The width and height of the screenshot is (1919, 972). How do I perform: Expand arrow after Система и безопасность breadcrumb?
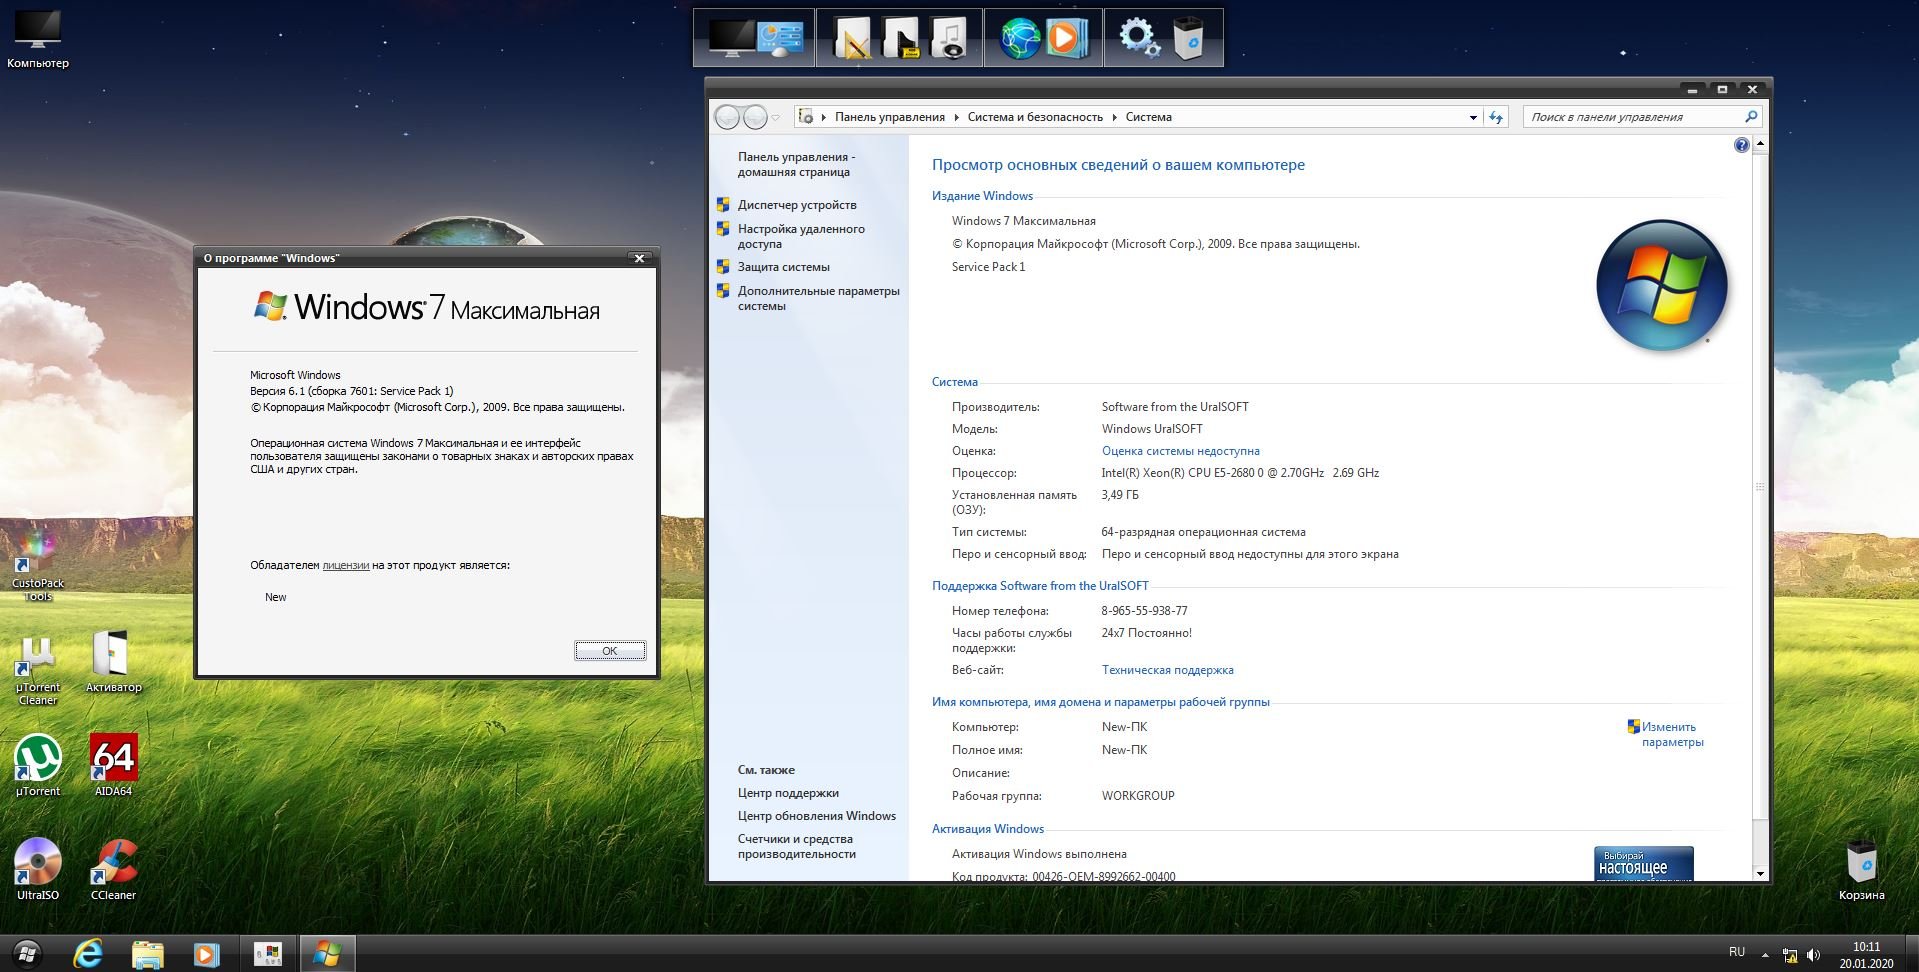[1114, 117]
